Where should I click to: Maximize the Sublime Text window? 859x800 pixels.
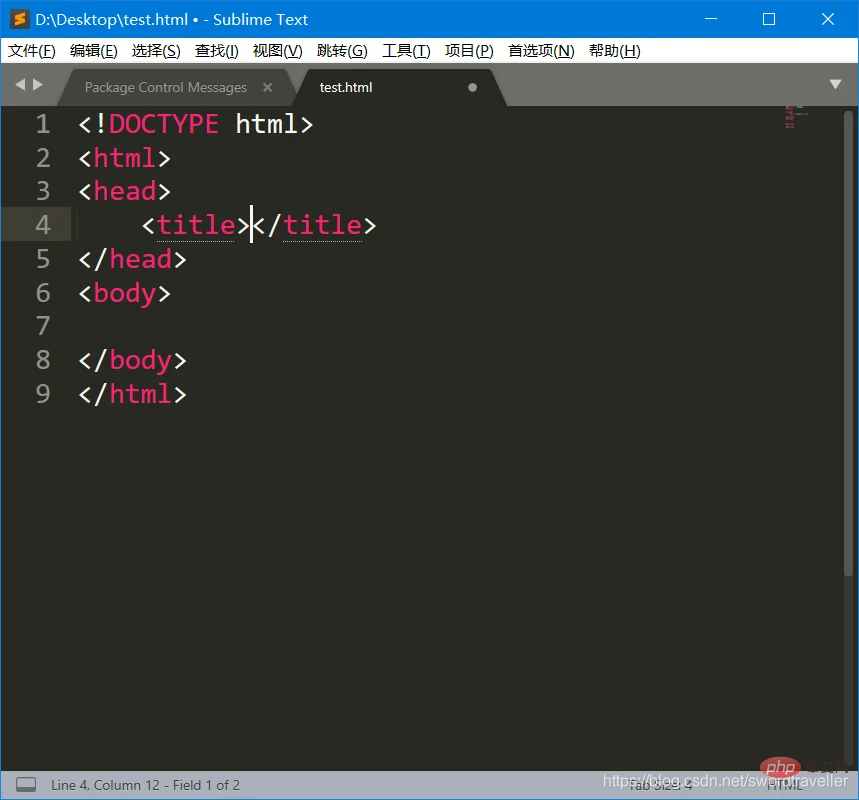[769, 19]
